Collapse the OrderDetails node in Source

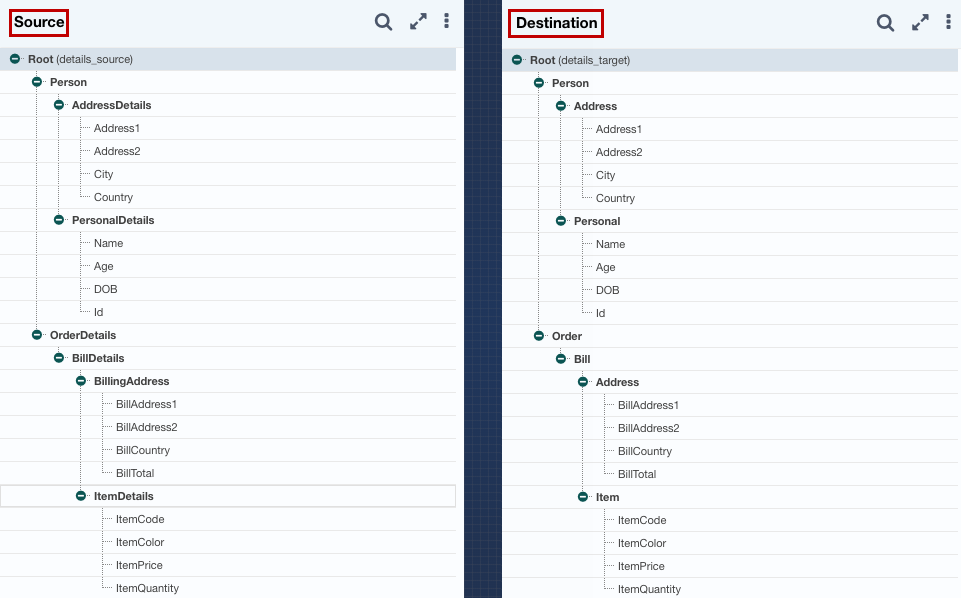click(37, 335)
